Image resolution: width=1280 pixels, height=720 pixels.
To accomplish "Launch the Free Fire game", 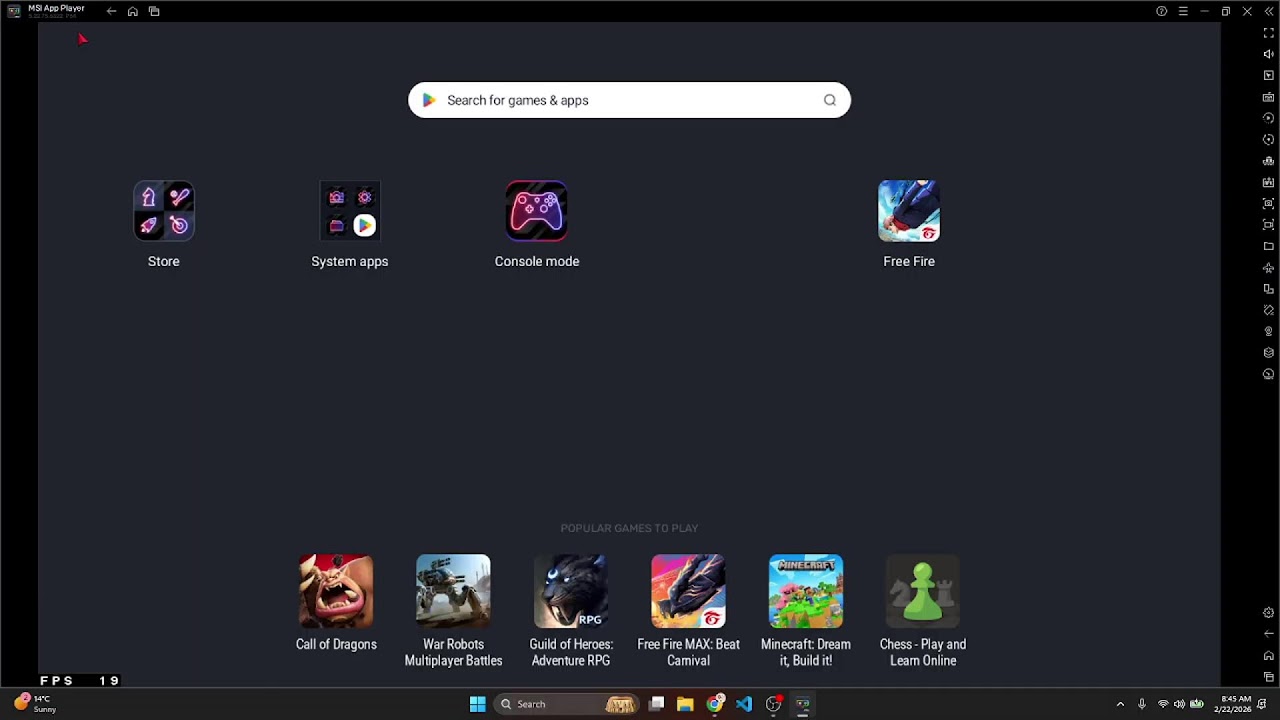I will point(909,211).
